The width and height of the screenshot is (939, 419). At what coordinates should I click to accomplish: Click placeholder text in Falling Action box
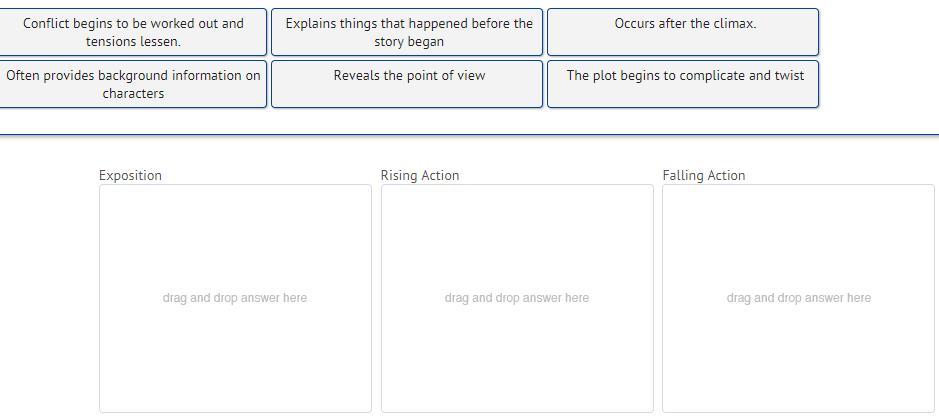click(x=798, y=298)
